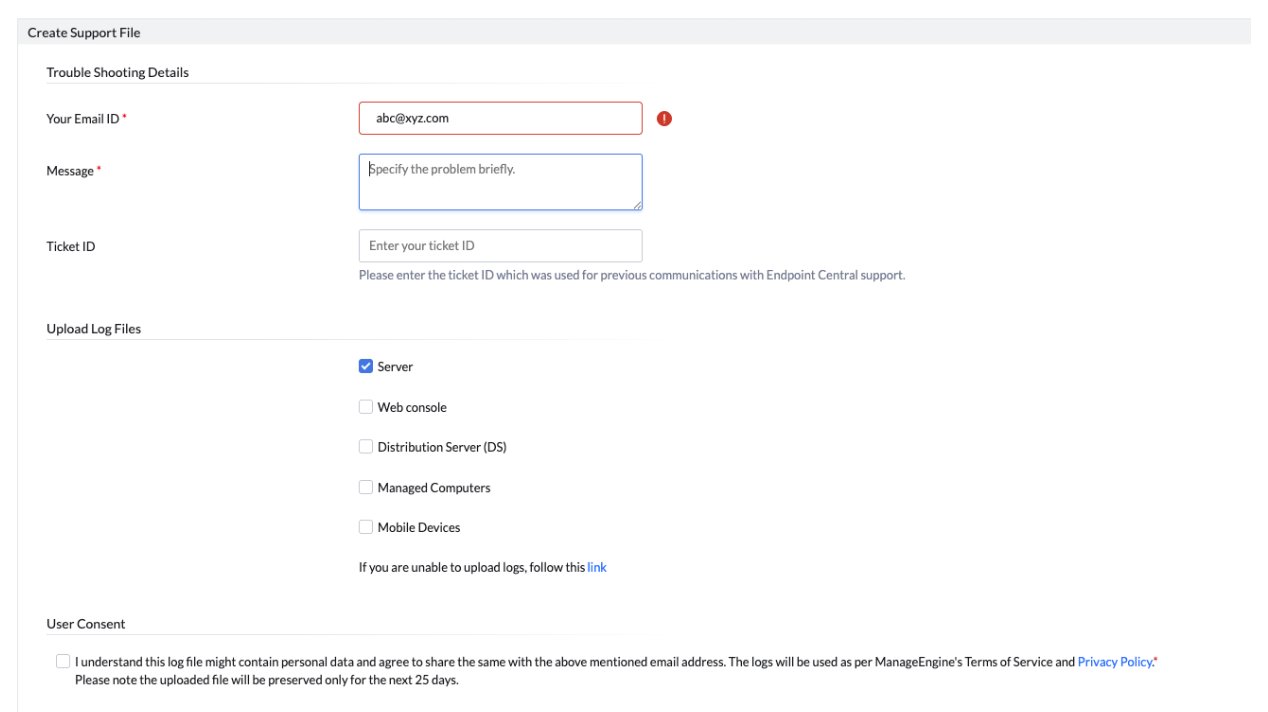Click the Ticket ID entry field
1268x712 pixels.
tap(500, 245)
